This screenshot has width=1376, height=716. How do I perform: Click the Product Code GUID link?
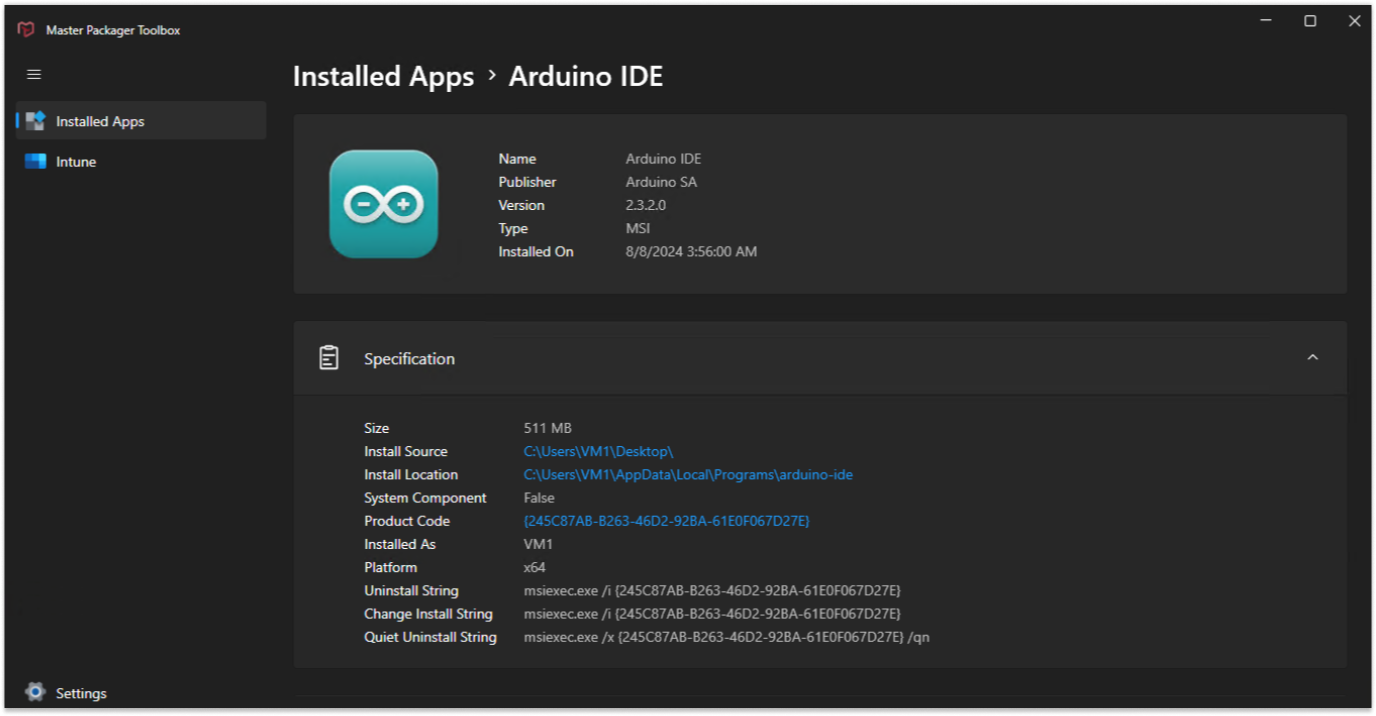(x=667, y=521)
